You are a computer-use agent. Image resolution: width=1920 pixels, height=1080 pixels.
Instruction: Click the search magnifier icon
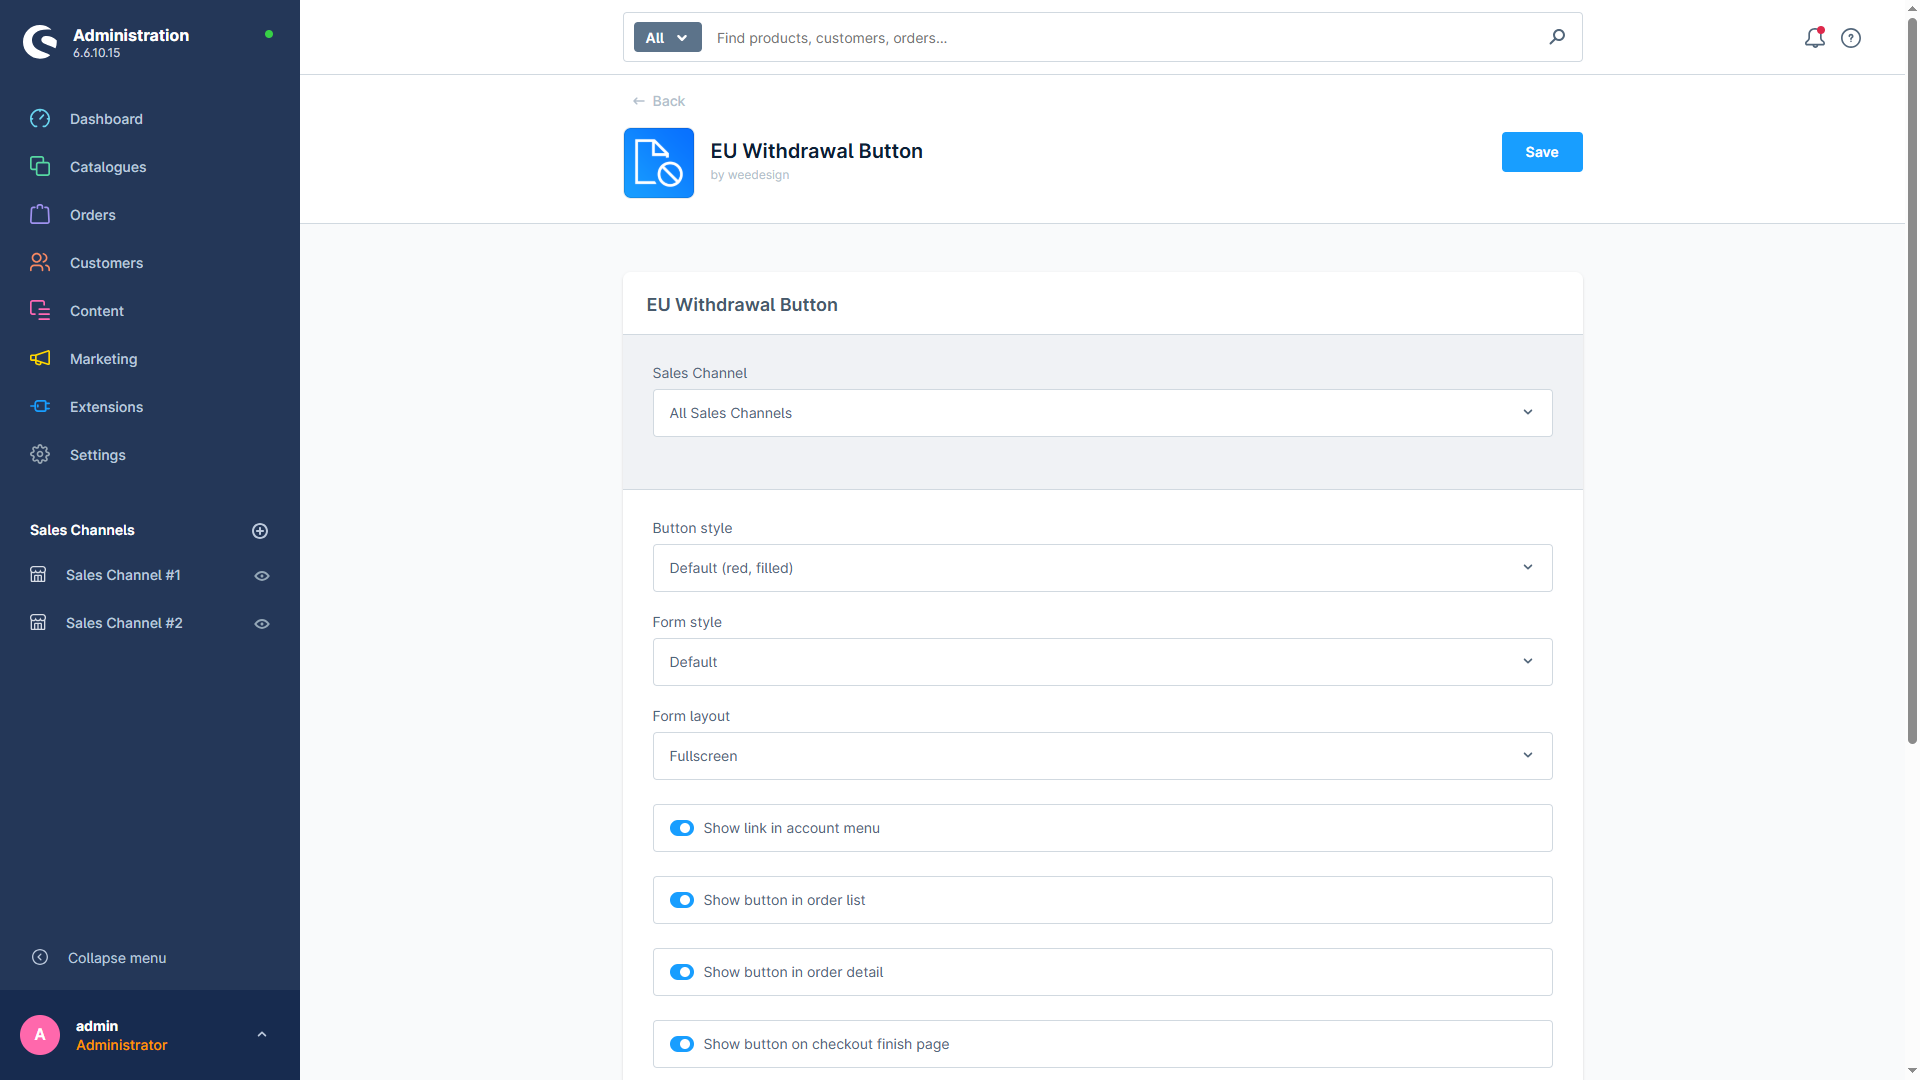click(x=1557, y=37)
